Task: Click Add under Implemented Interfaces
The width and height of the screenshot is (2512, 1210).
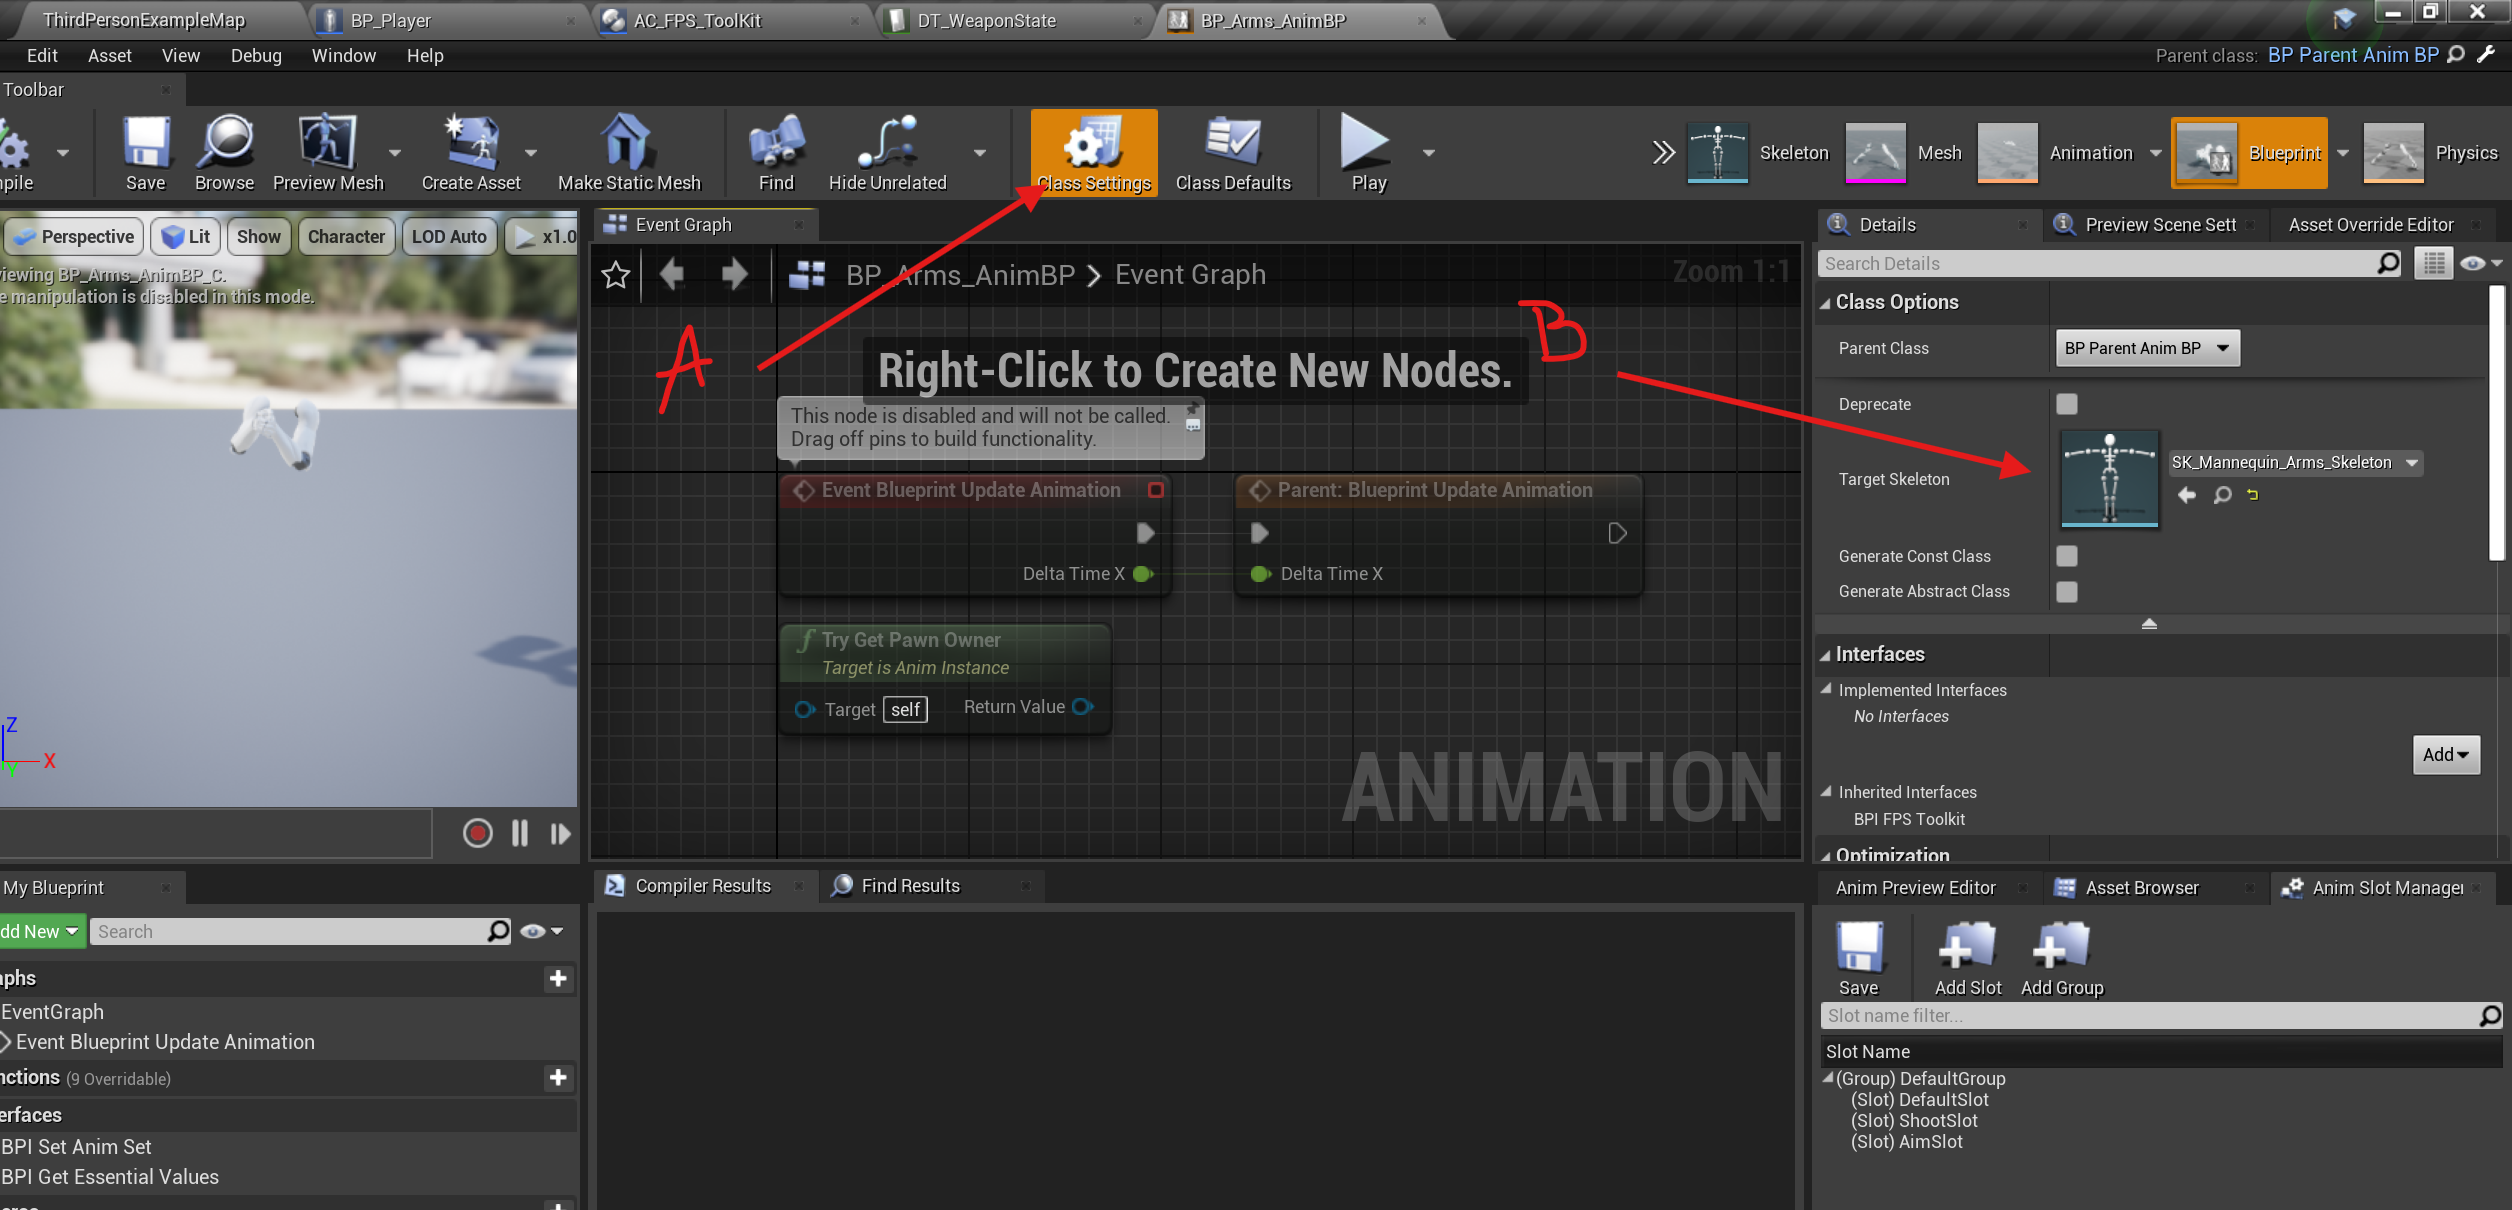Action: (x=2444, y=754)
